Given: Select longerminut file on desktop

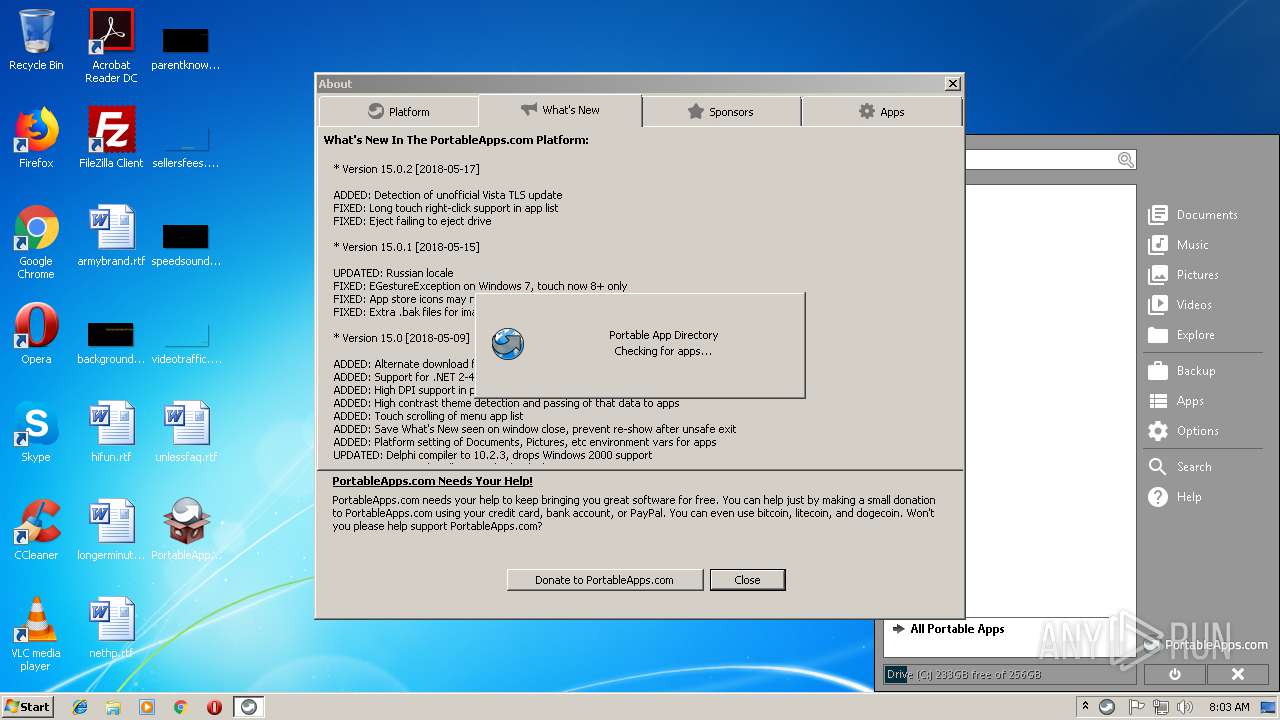Looking at the screenshot, I should [111, 530].
